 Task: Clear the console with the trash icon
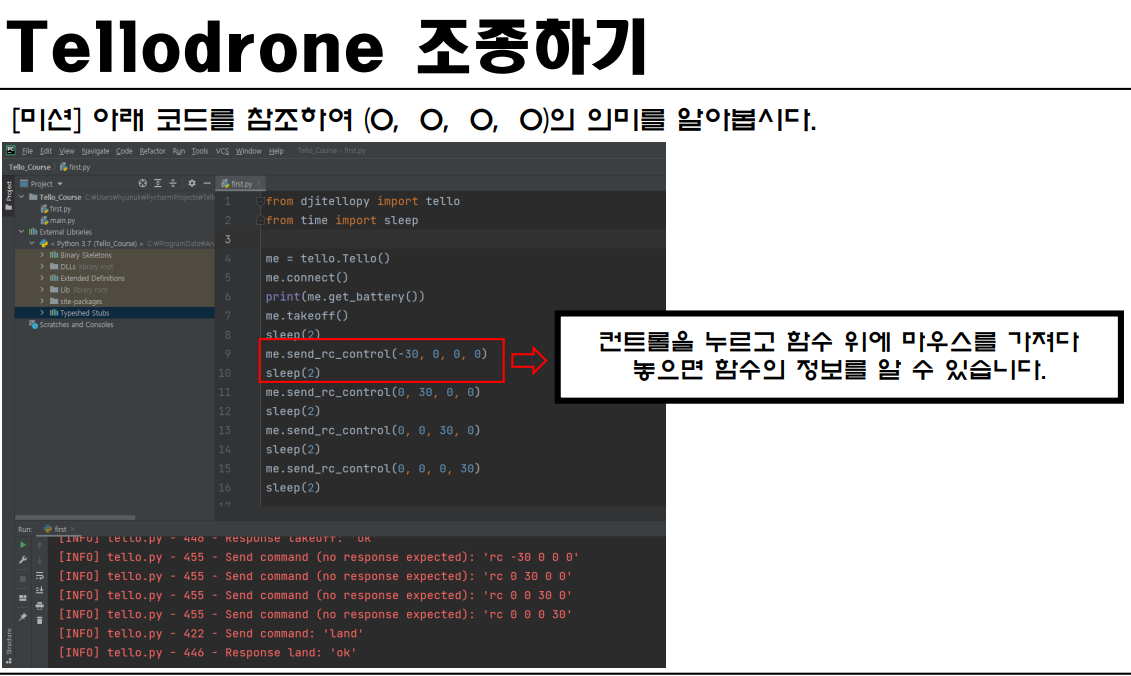tap(40, 620)
